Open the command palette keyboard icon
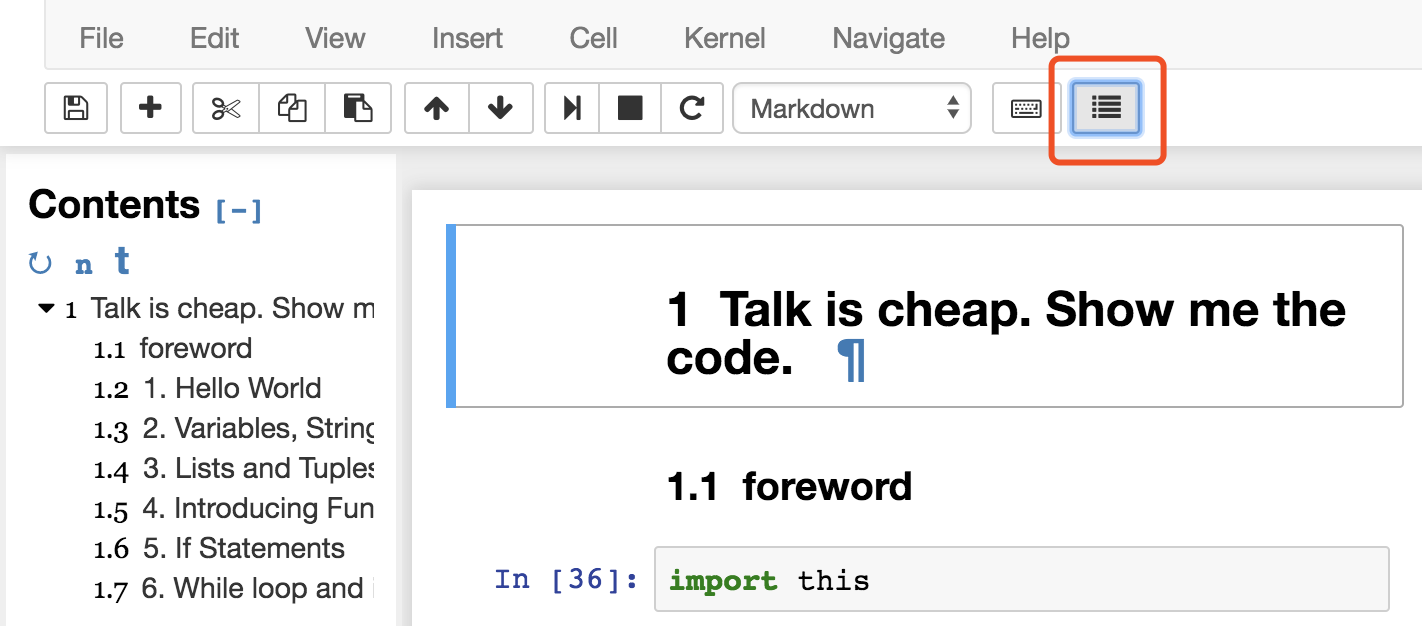The height and width of the screenshot is (626, 1422). (1026, 108)
